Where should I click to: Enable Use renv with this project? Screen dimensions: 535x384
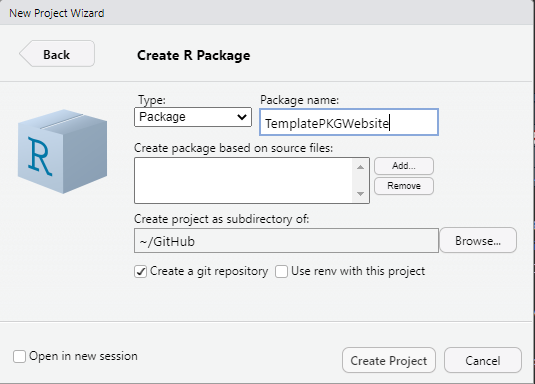pyautogui.click(x=281, y=272)
